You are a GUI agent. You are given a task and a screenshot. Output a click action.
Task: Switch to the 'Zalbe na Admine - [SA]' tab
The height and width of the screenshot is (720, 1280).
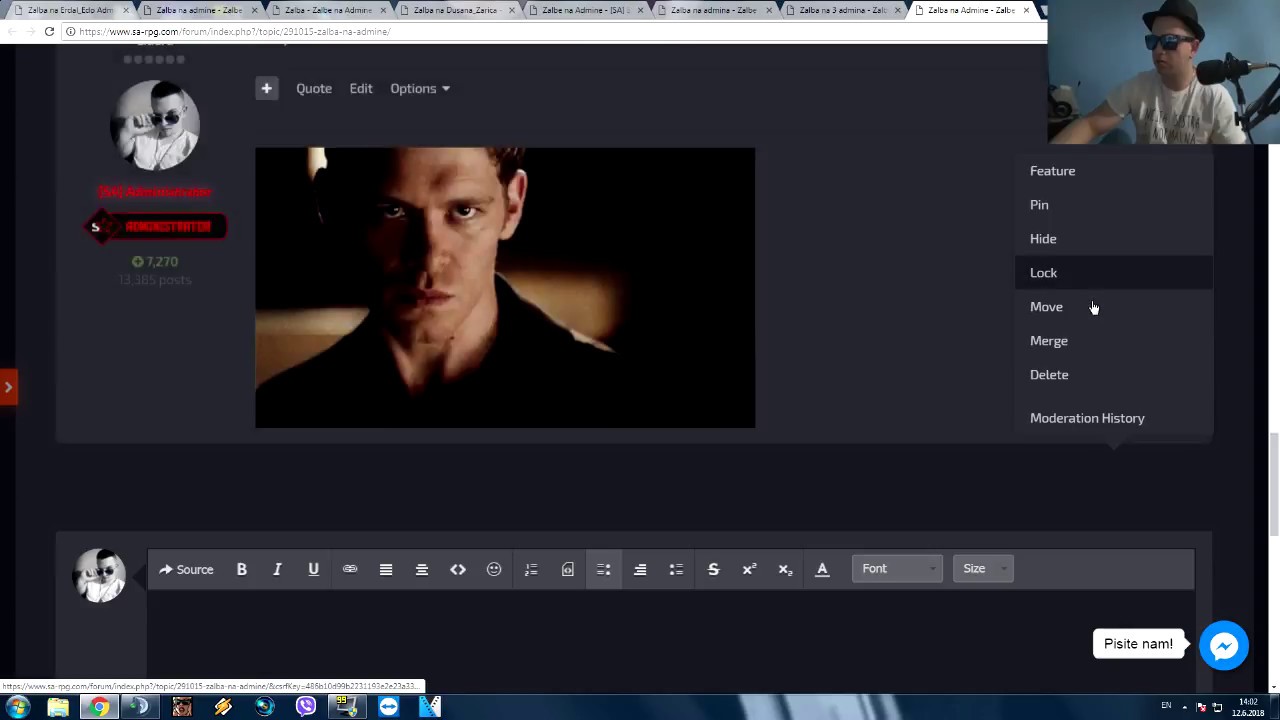click(x=585, y=10)
